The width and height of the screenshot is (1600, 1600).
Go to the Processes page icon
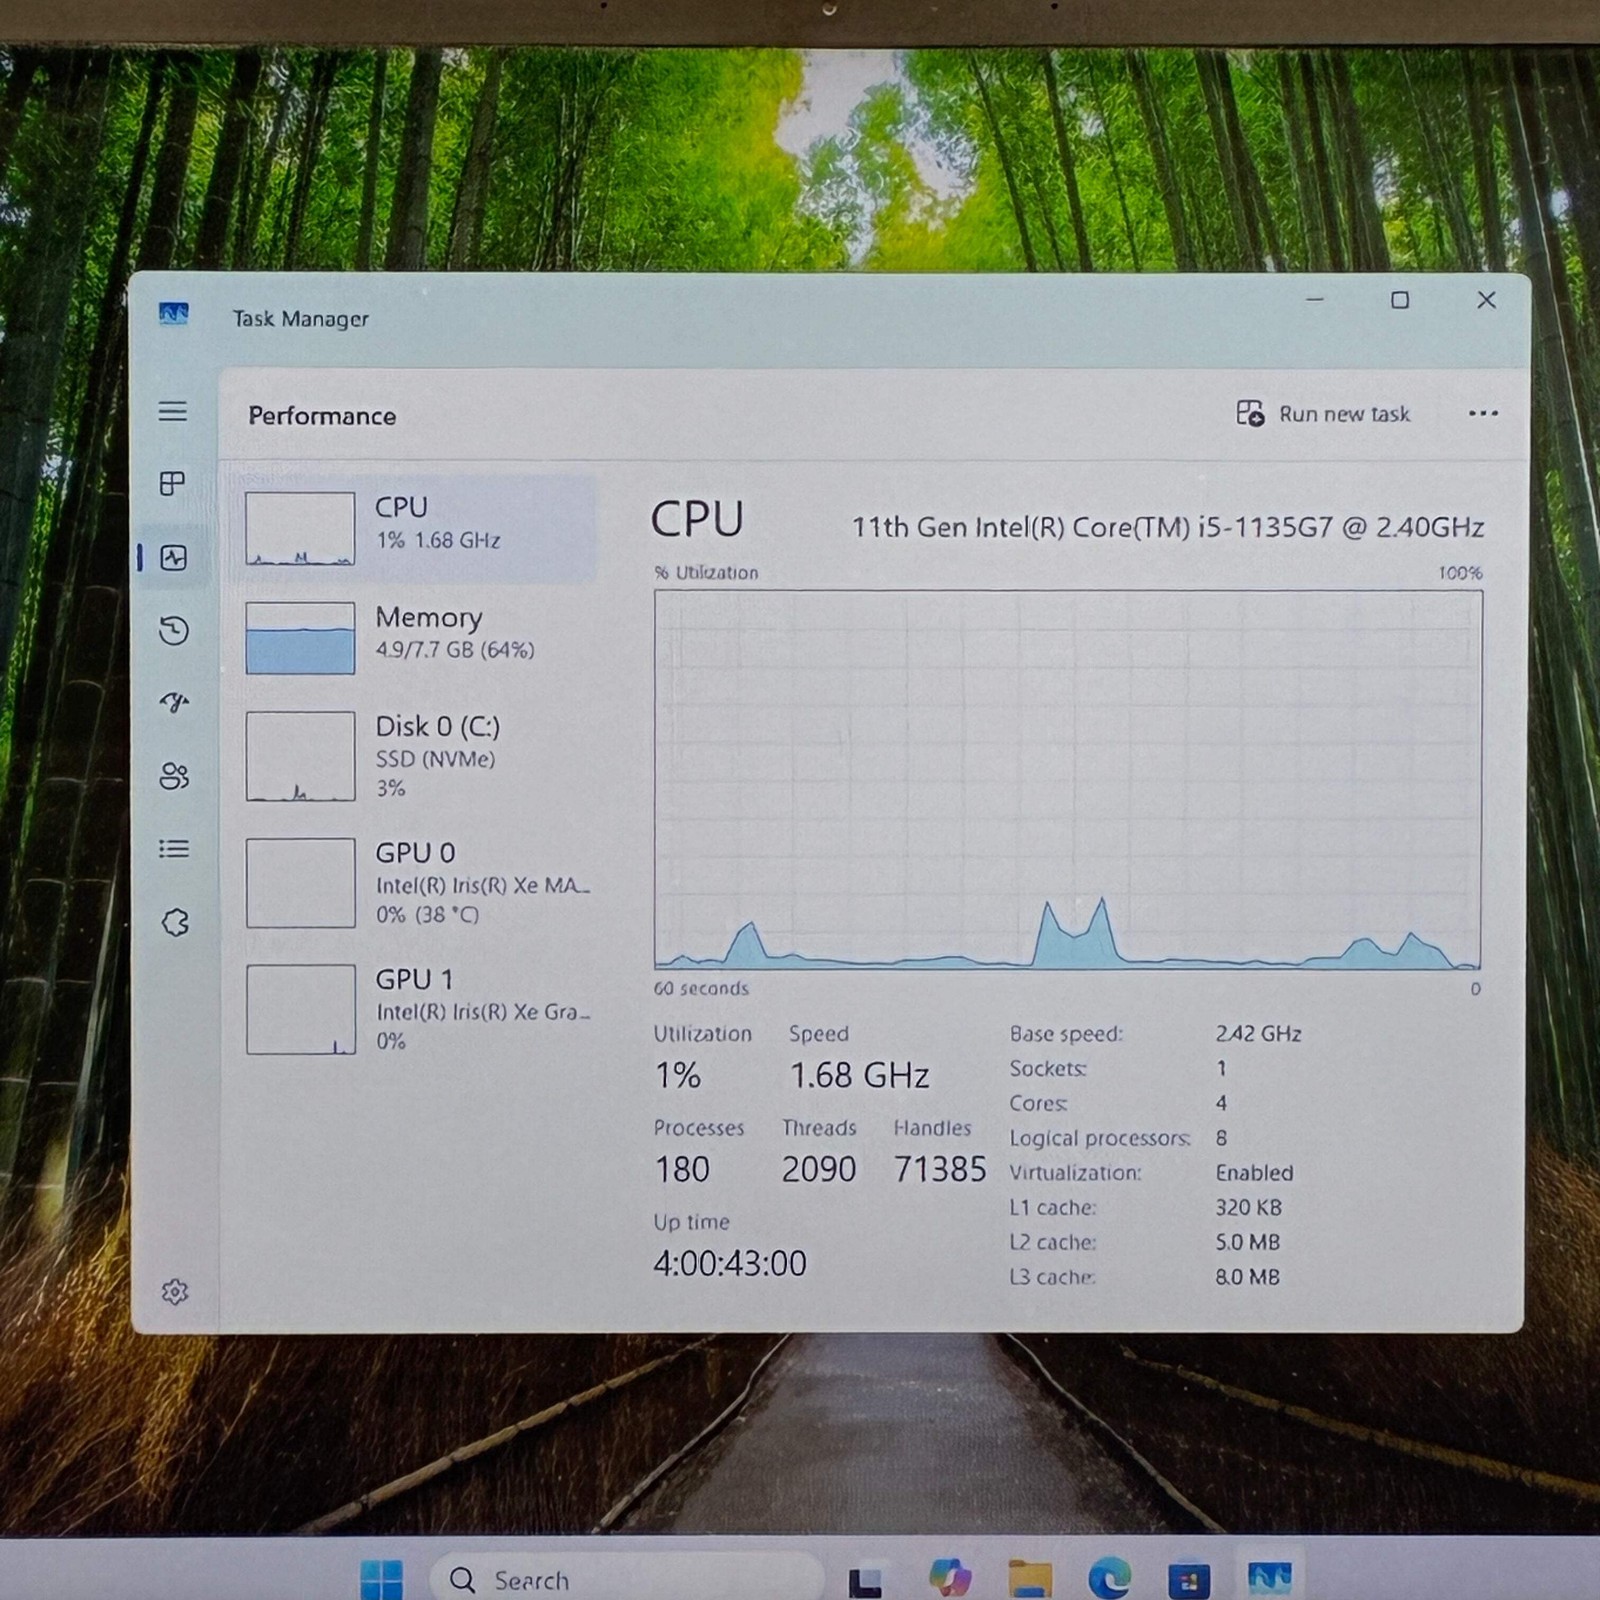[173, 484]
